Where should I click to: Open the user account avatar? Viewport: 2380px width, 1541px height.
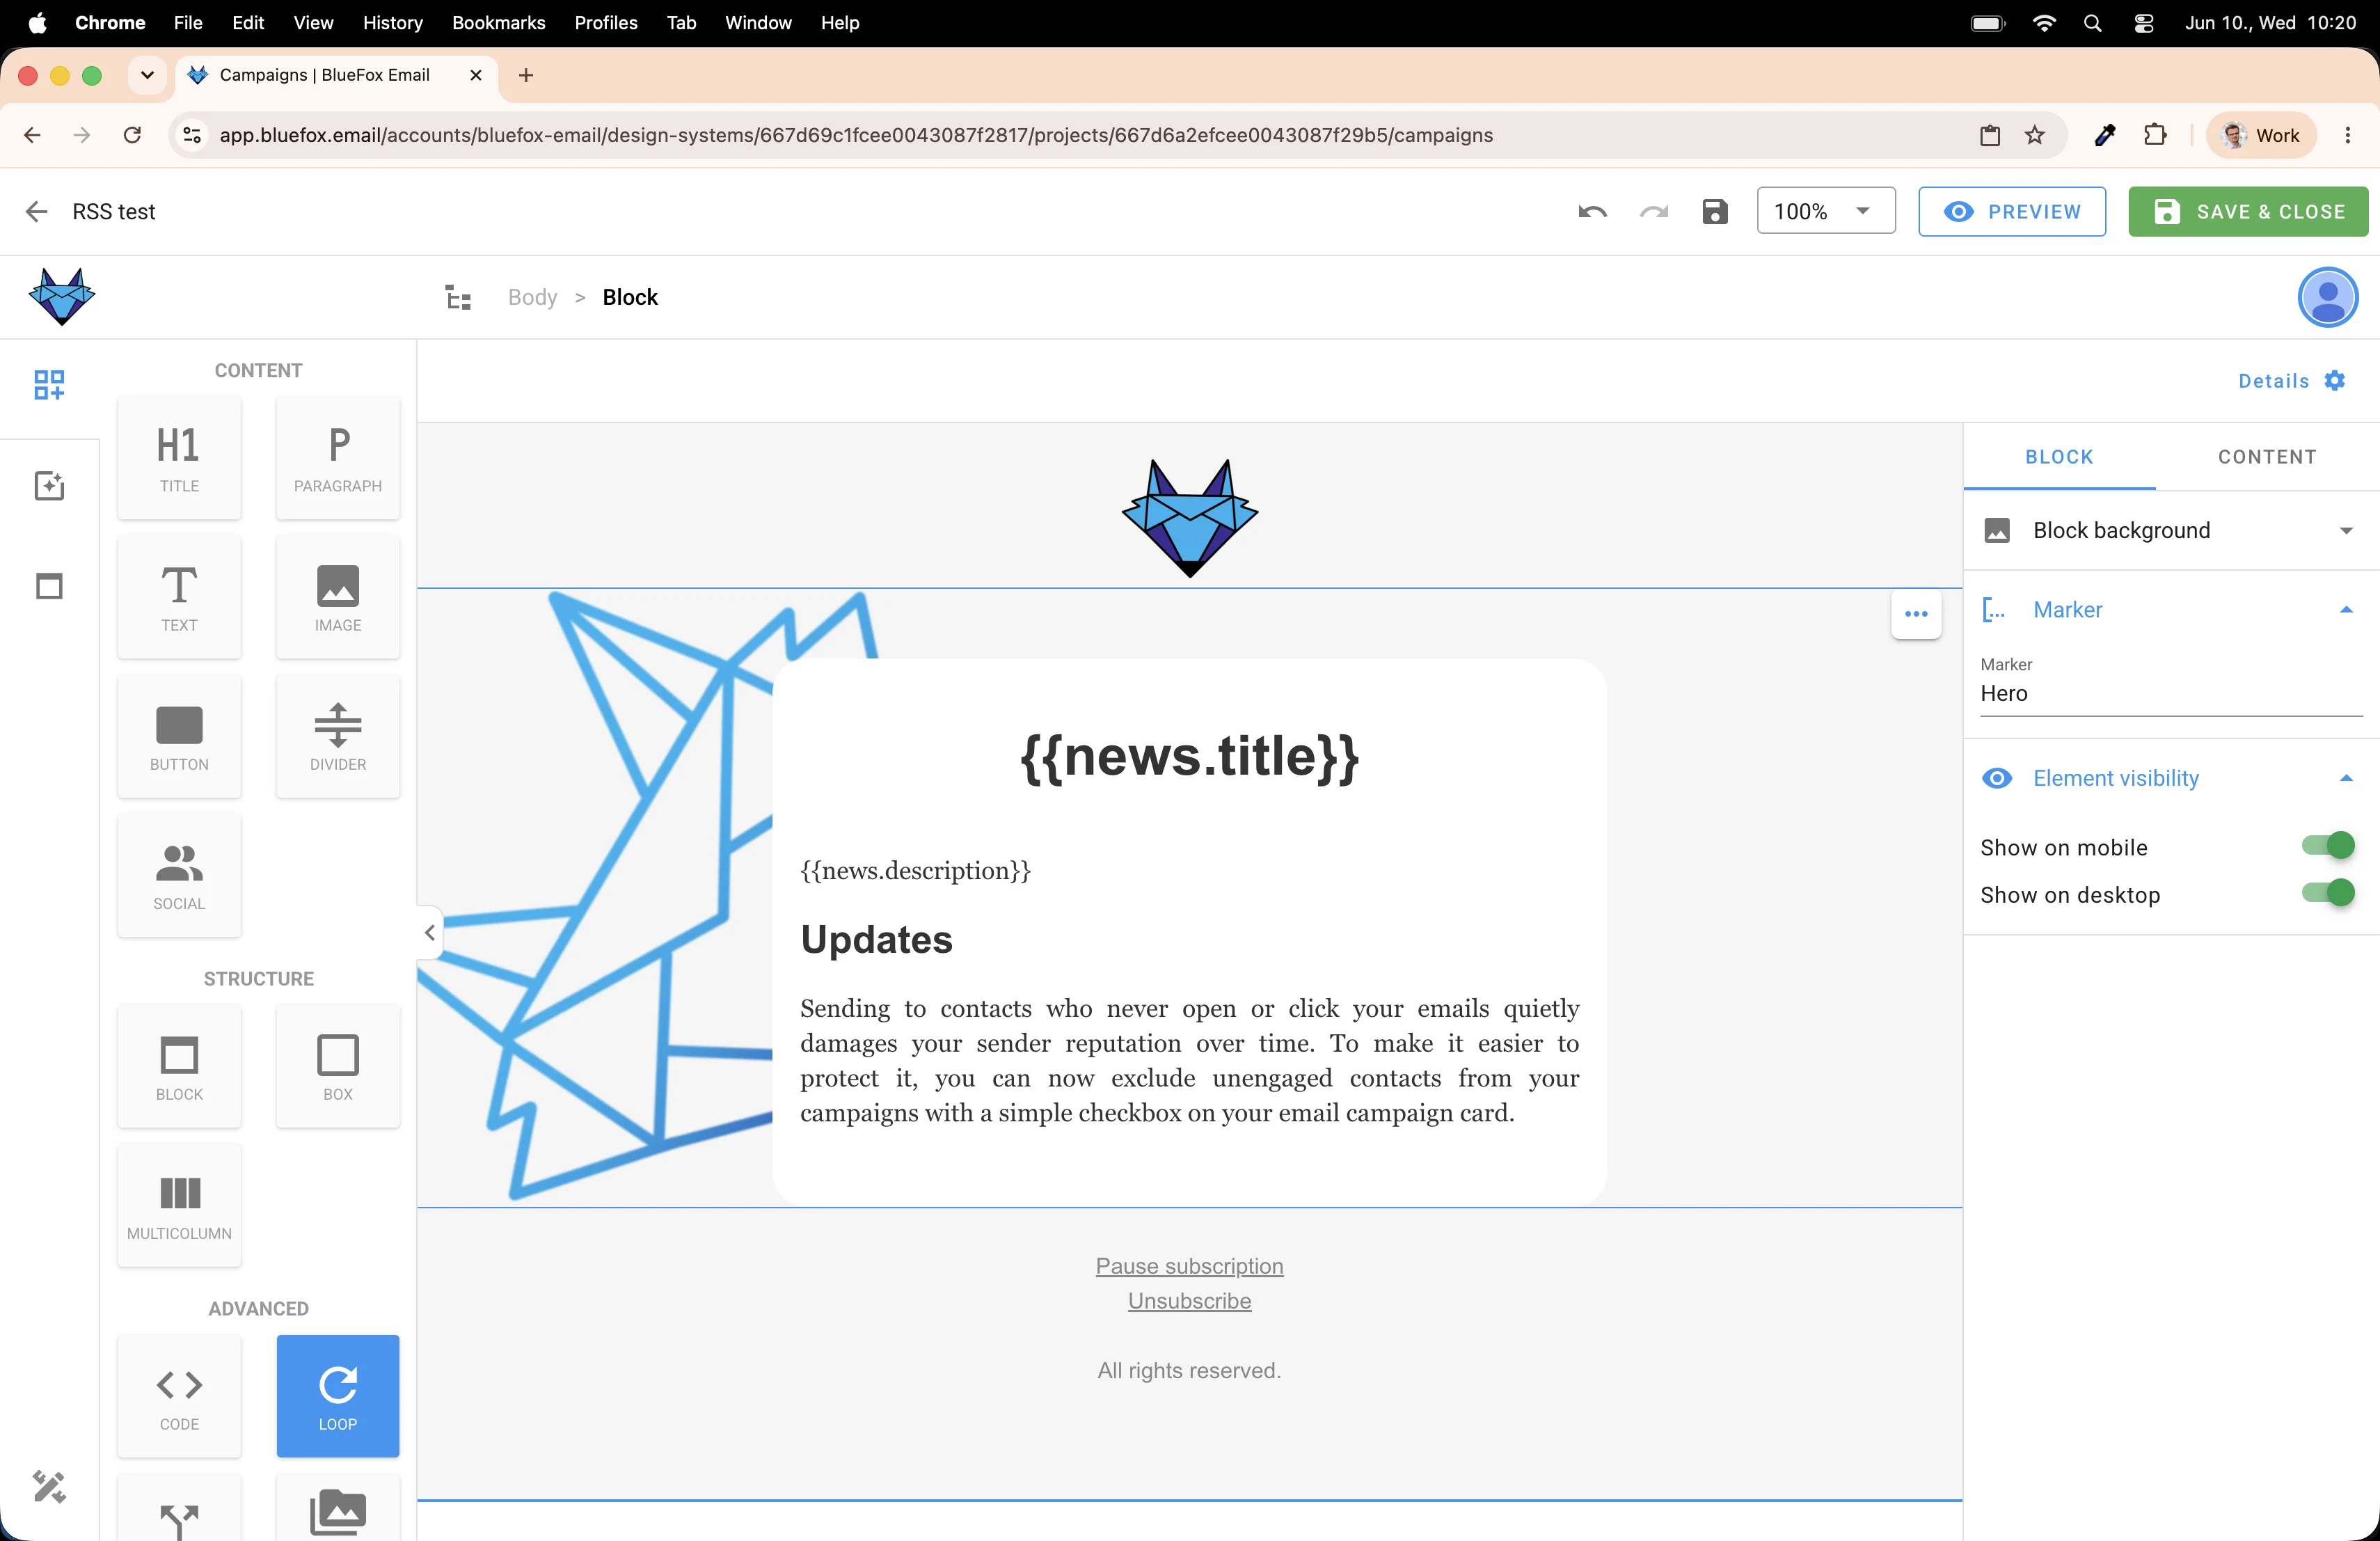[x=2328, y=298]
